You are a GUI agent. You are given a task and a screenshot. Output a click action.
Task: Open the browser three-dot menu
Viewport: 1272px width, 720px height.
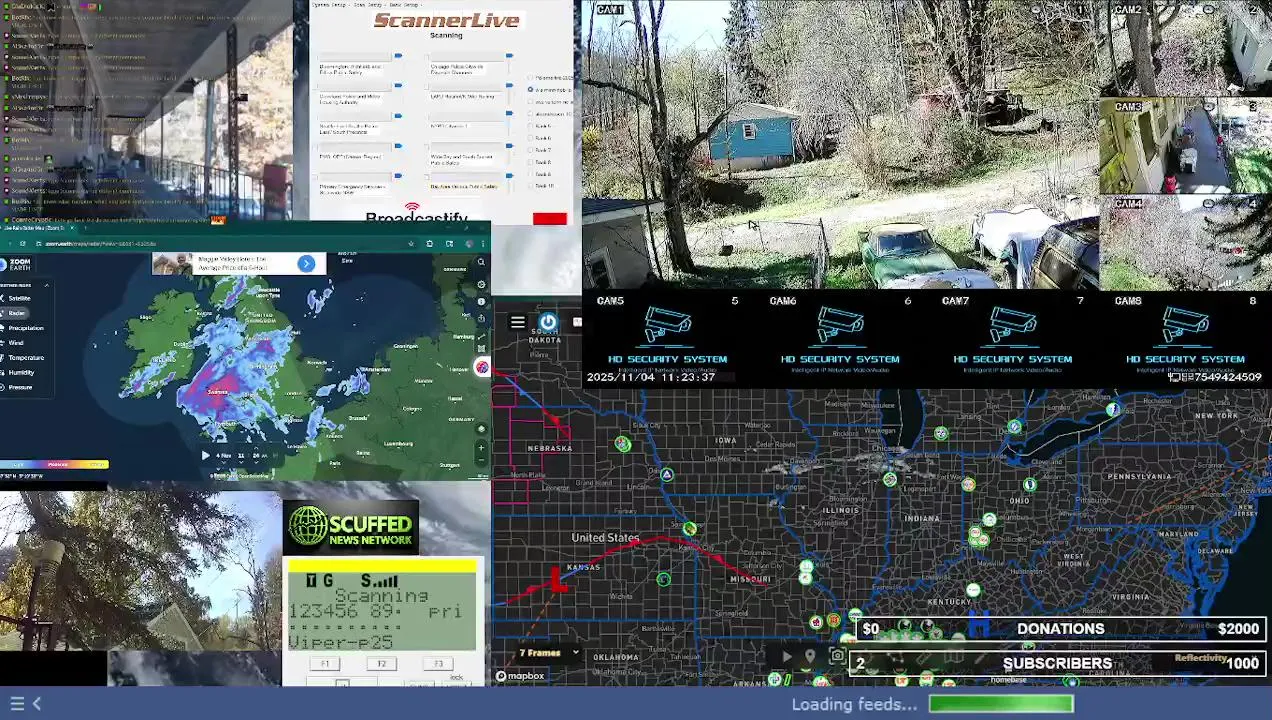(x=483, y=243)
